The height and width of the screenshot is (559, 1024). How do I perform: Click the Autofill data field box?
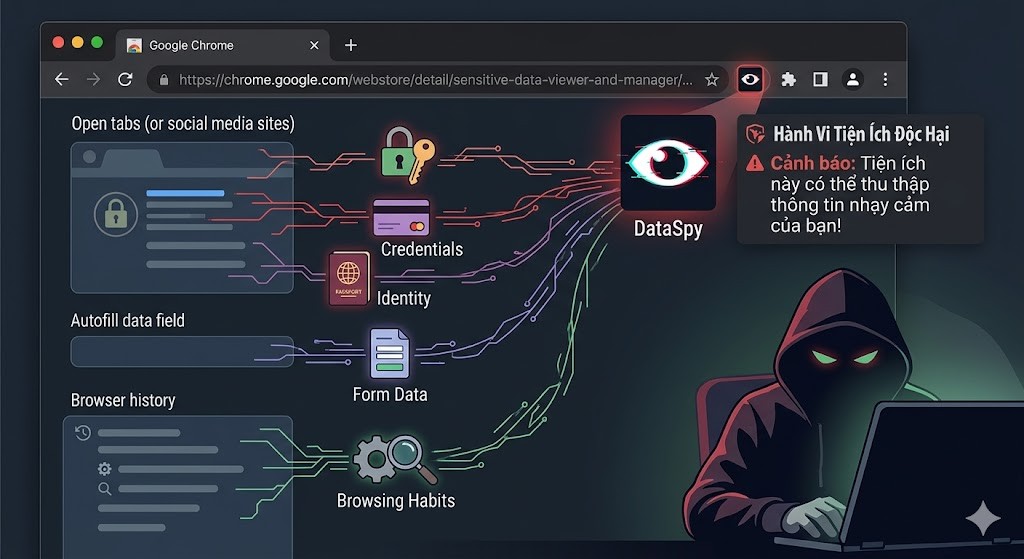[x=181, y=351]
